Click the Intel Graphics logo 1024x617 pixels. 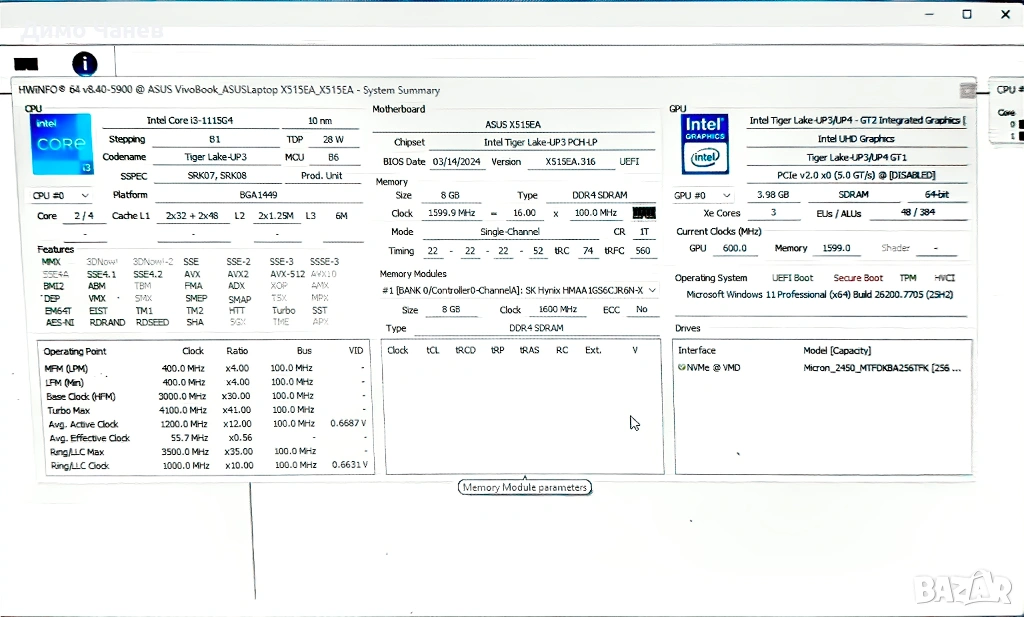coord(704,141)
